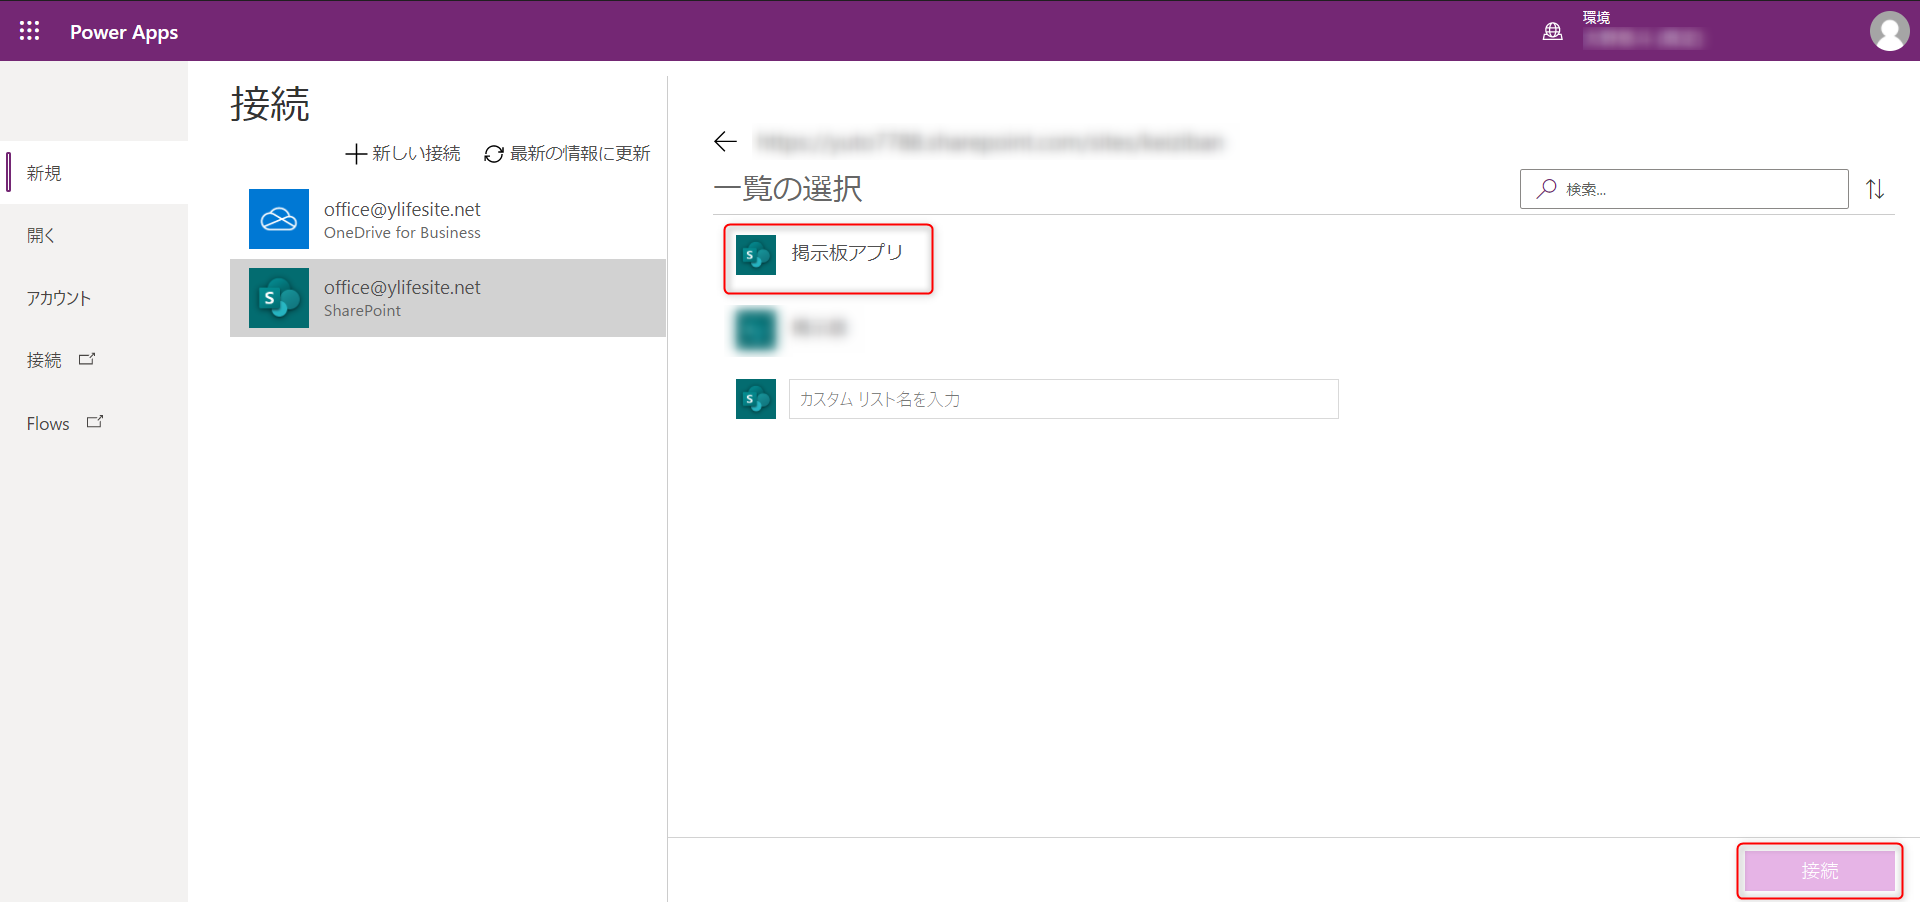The image size is (1920, 902).
Task: Select the OneDrive for Business connection
Action: pos(448,219)
